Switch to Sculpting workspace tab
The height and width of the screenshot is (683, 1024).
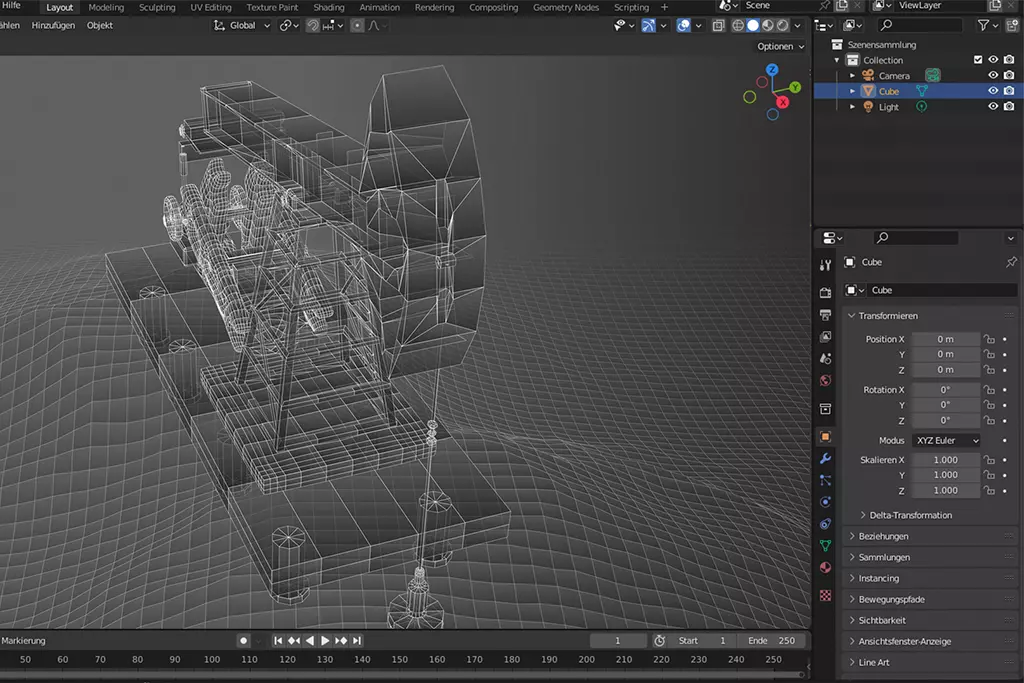pos(157,7)
